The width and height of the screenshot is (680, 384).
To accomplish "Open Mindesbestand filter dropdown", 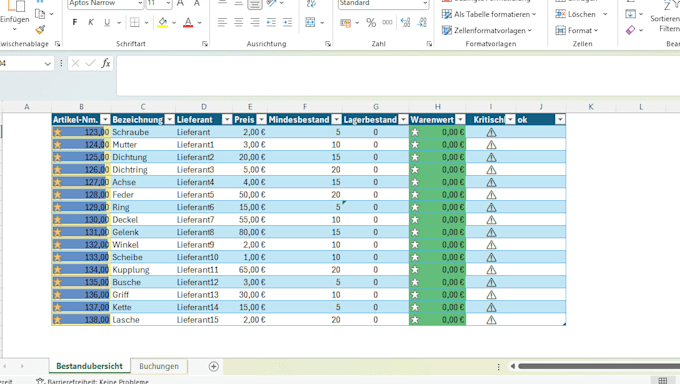I will tap(337, 120).
